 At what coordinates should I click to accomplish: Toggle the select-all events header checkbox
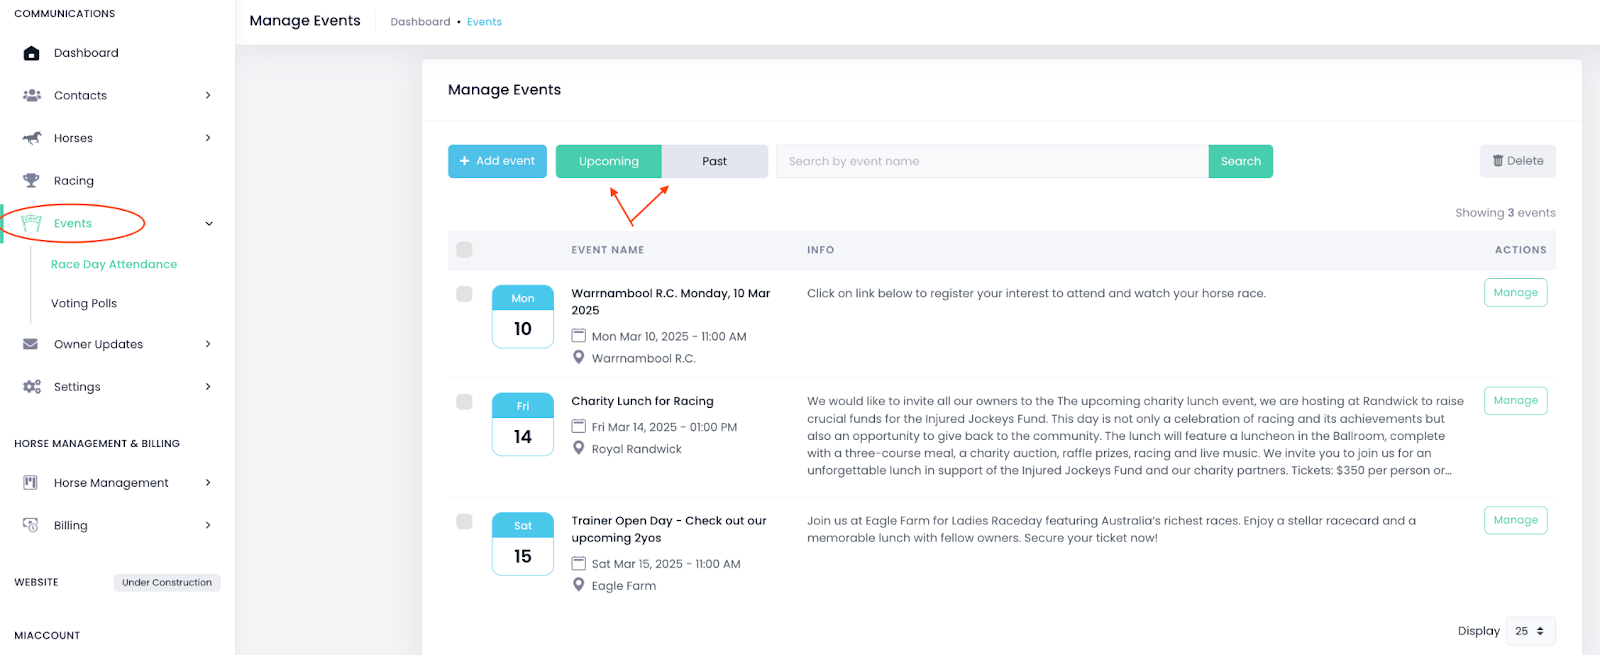464,250
